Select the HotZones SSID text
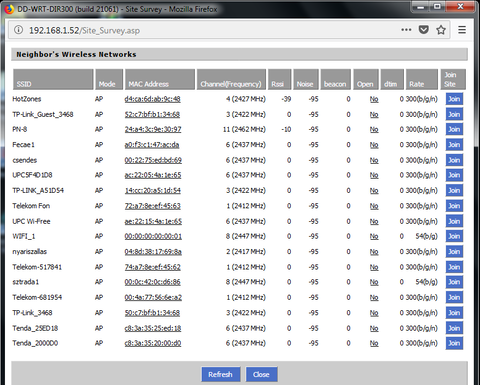Image resolution: width=480 pixels, height=385 pixels. [27, 99]
